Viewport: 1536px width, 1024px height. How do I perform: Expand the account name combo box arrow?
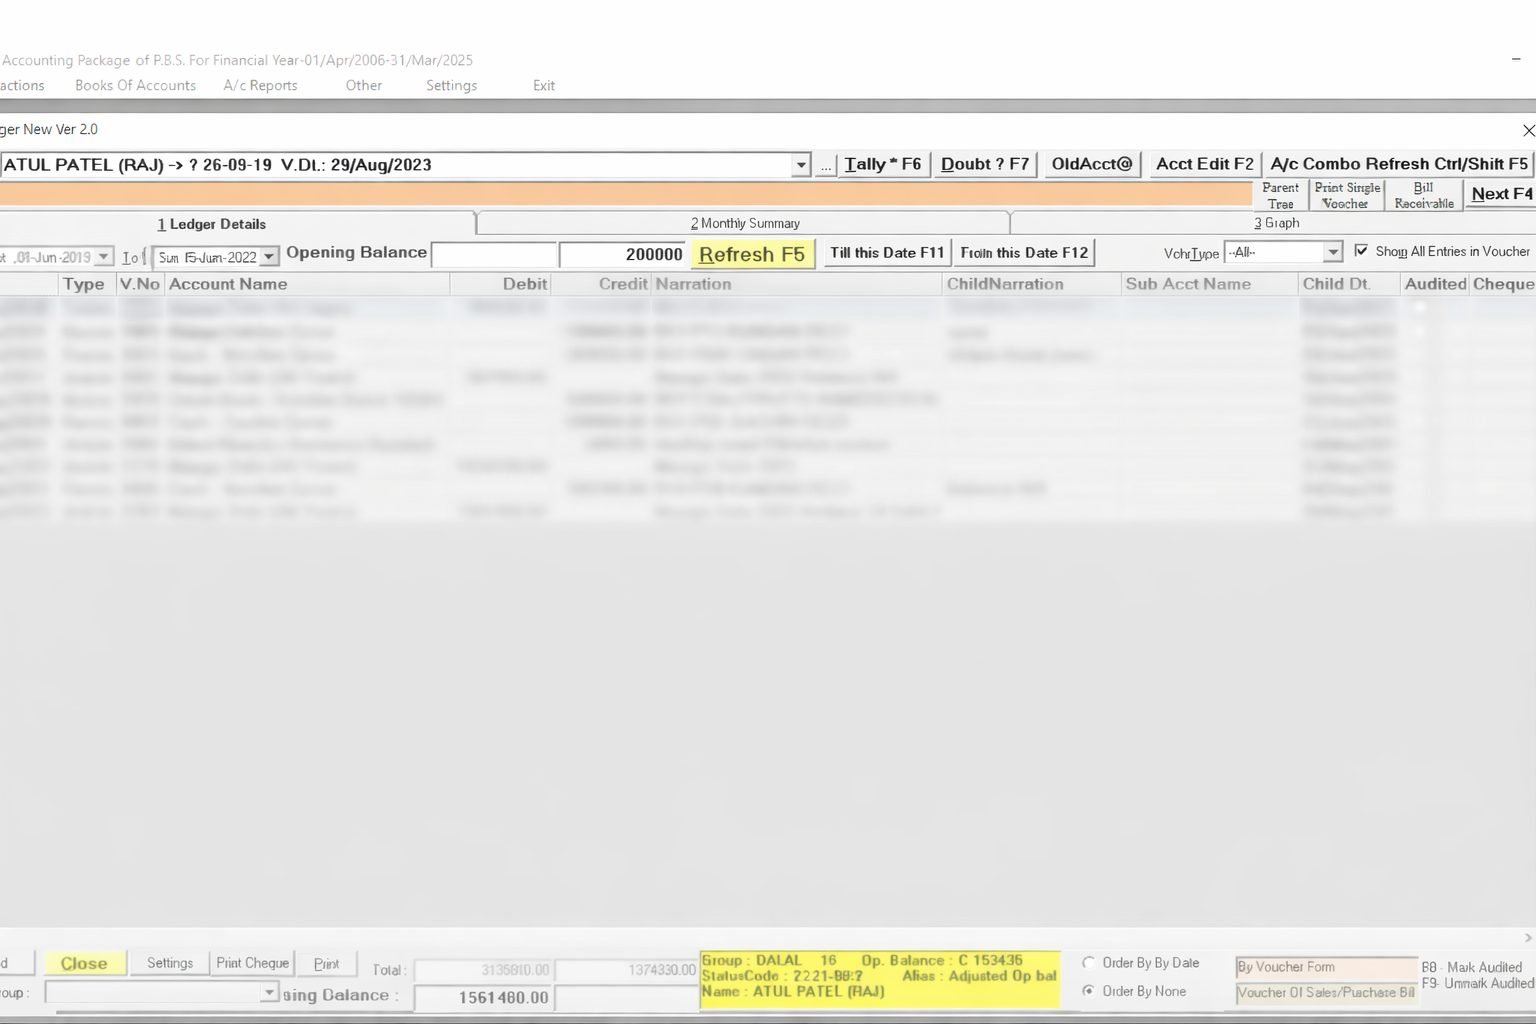point(800,165)
